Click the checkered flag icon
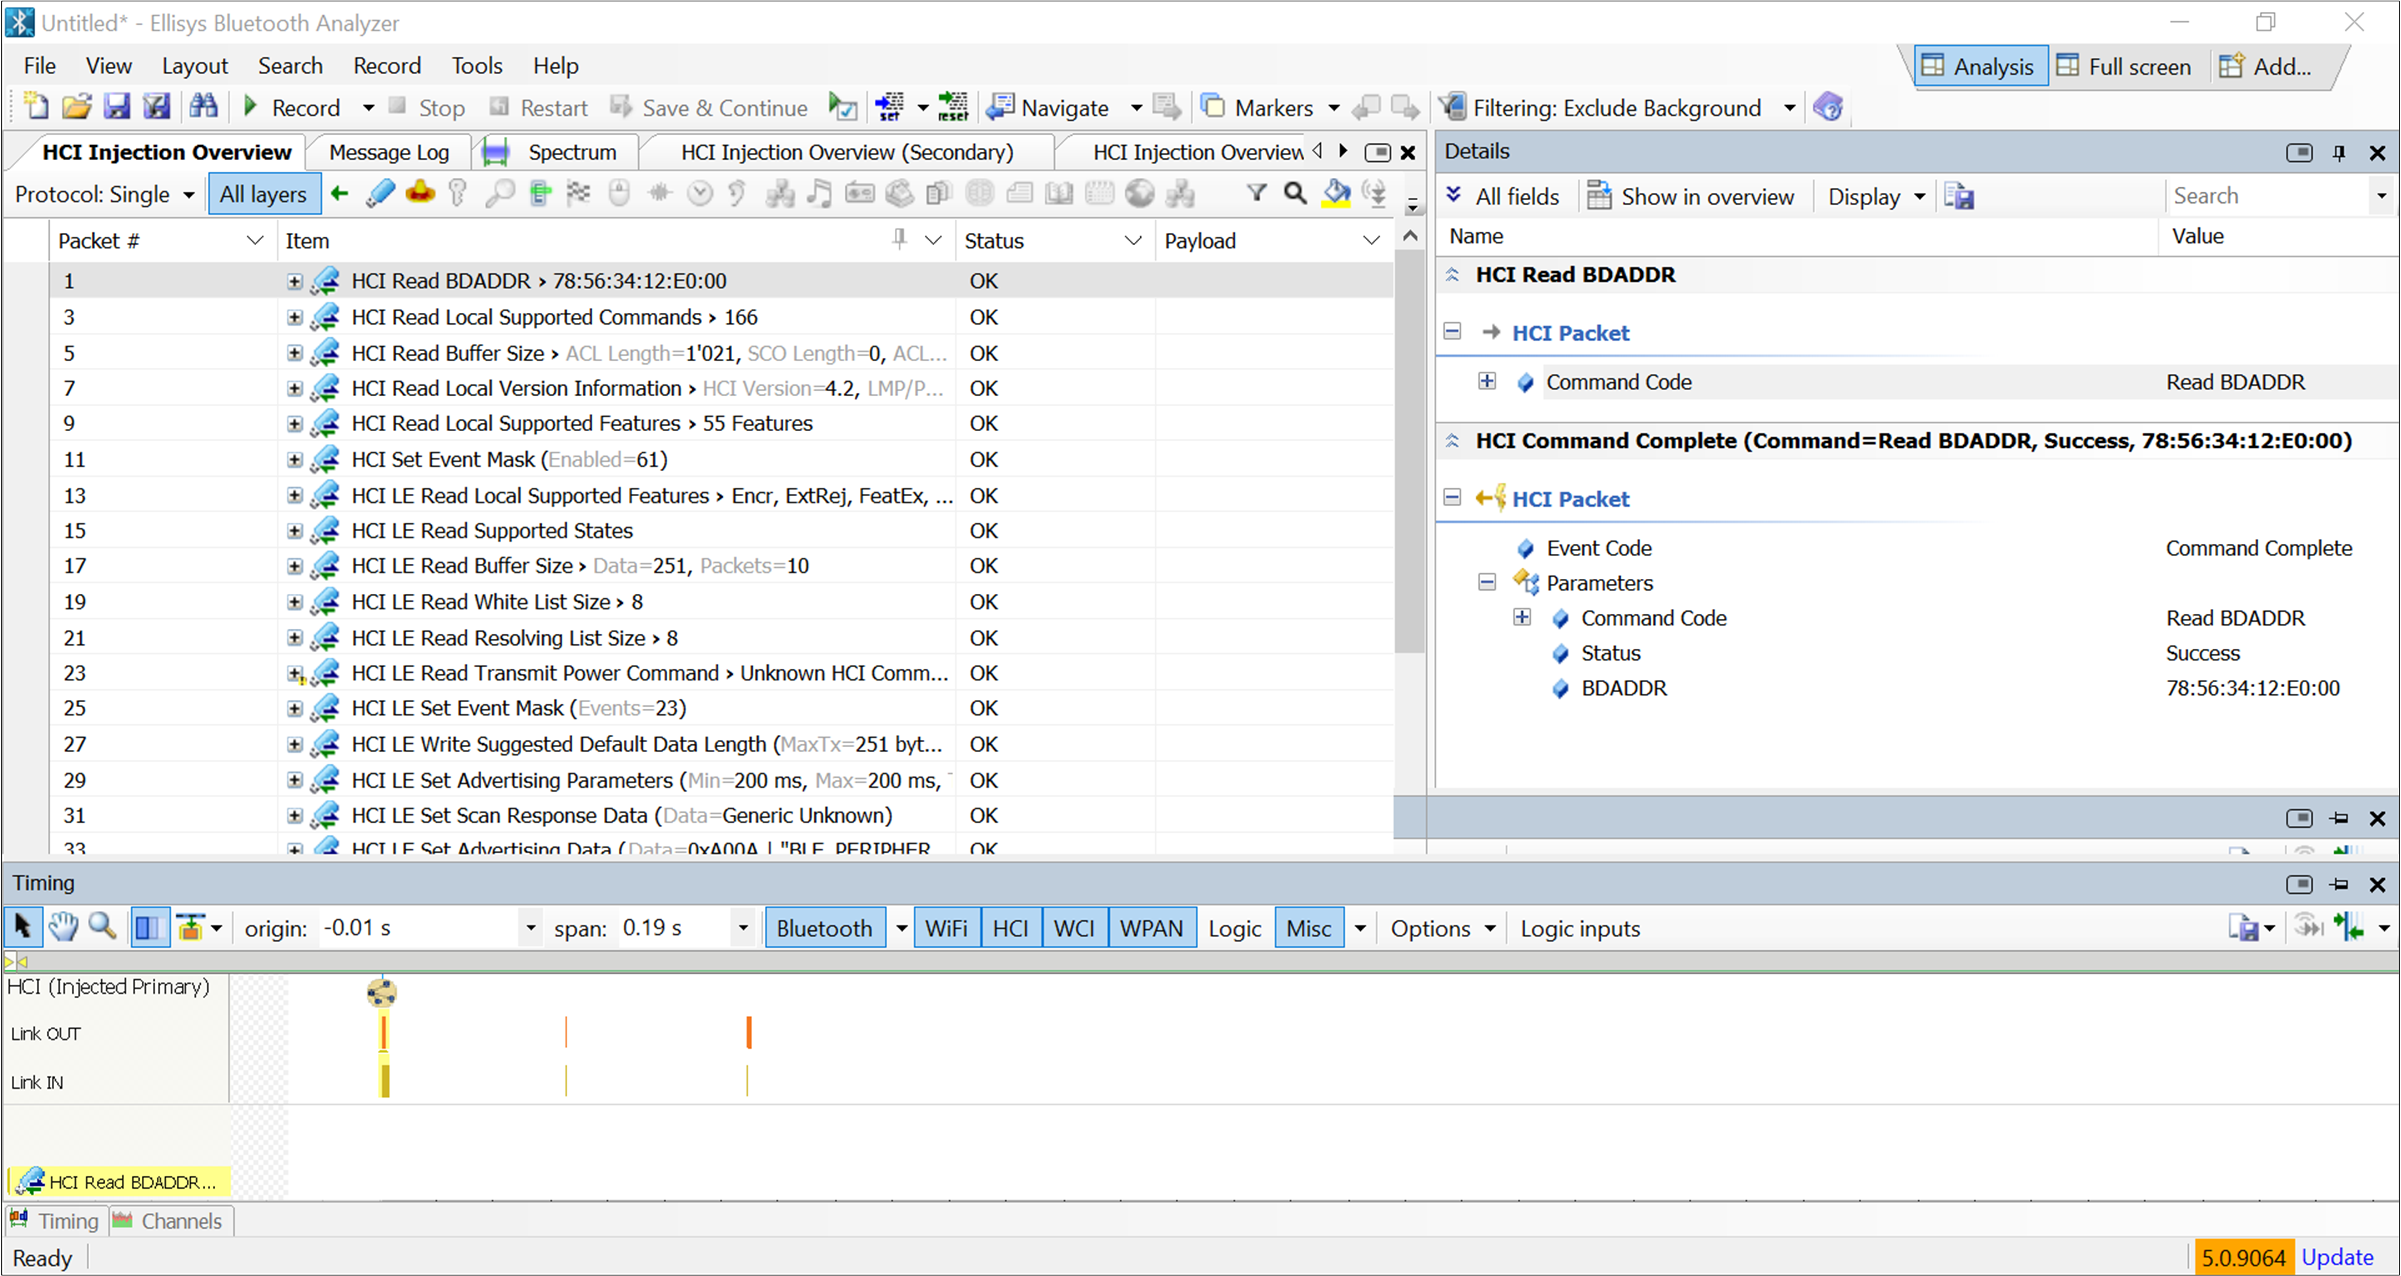Image resolution: width=2401 pixels, height=1276 pixels. (x=579, y=193)
